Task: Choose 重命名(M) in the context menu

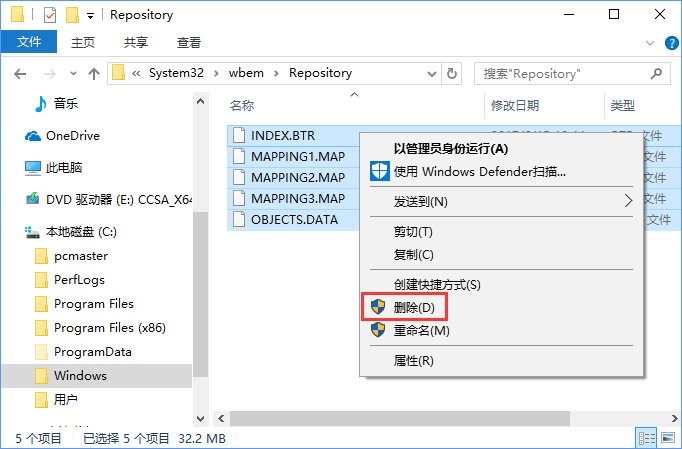Action: point(421,330)
